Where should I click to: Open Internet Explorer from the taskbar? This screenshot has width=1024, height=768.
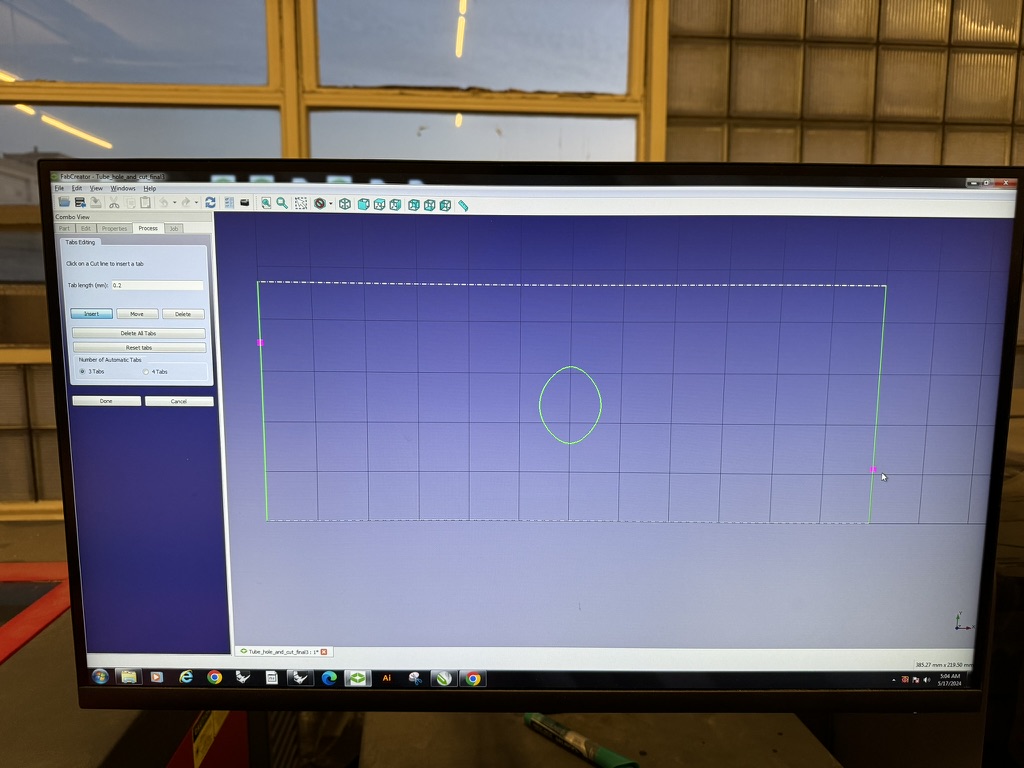point(186,677)
